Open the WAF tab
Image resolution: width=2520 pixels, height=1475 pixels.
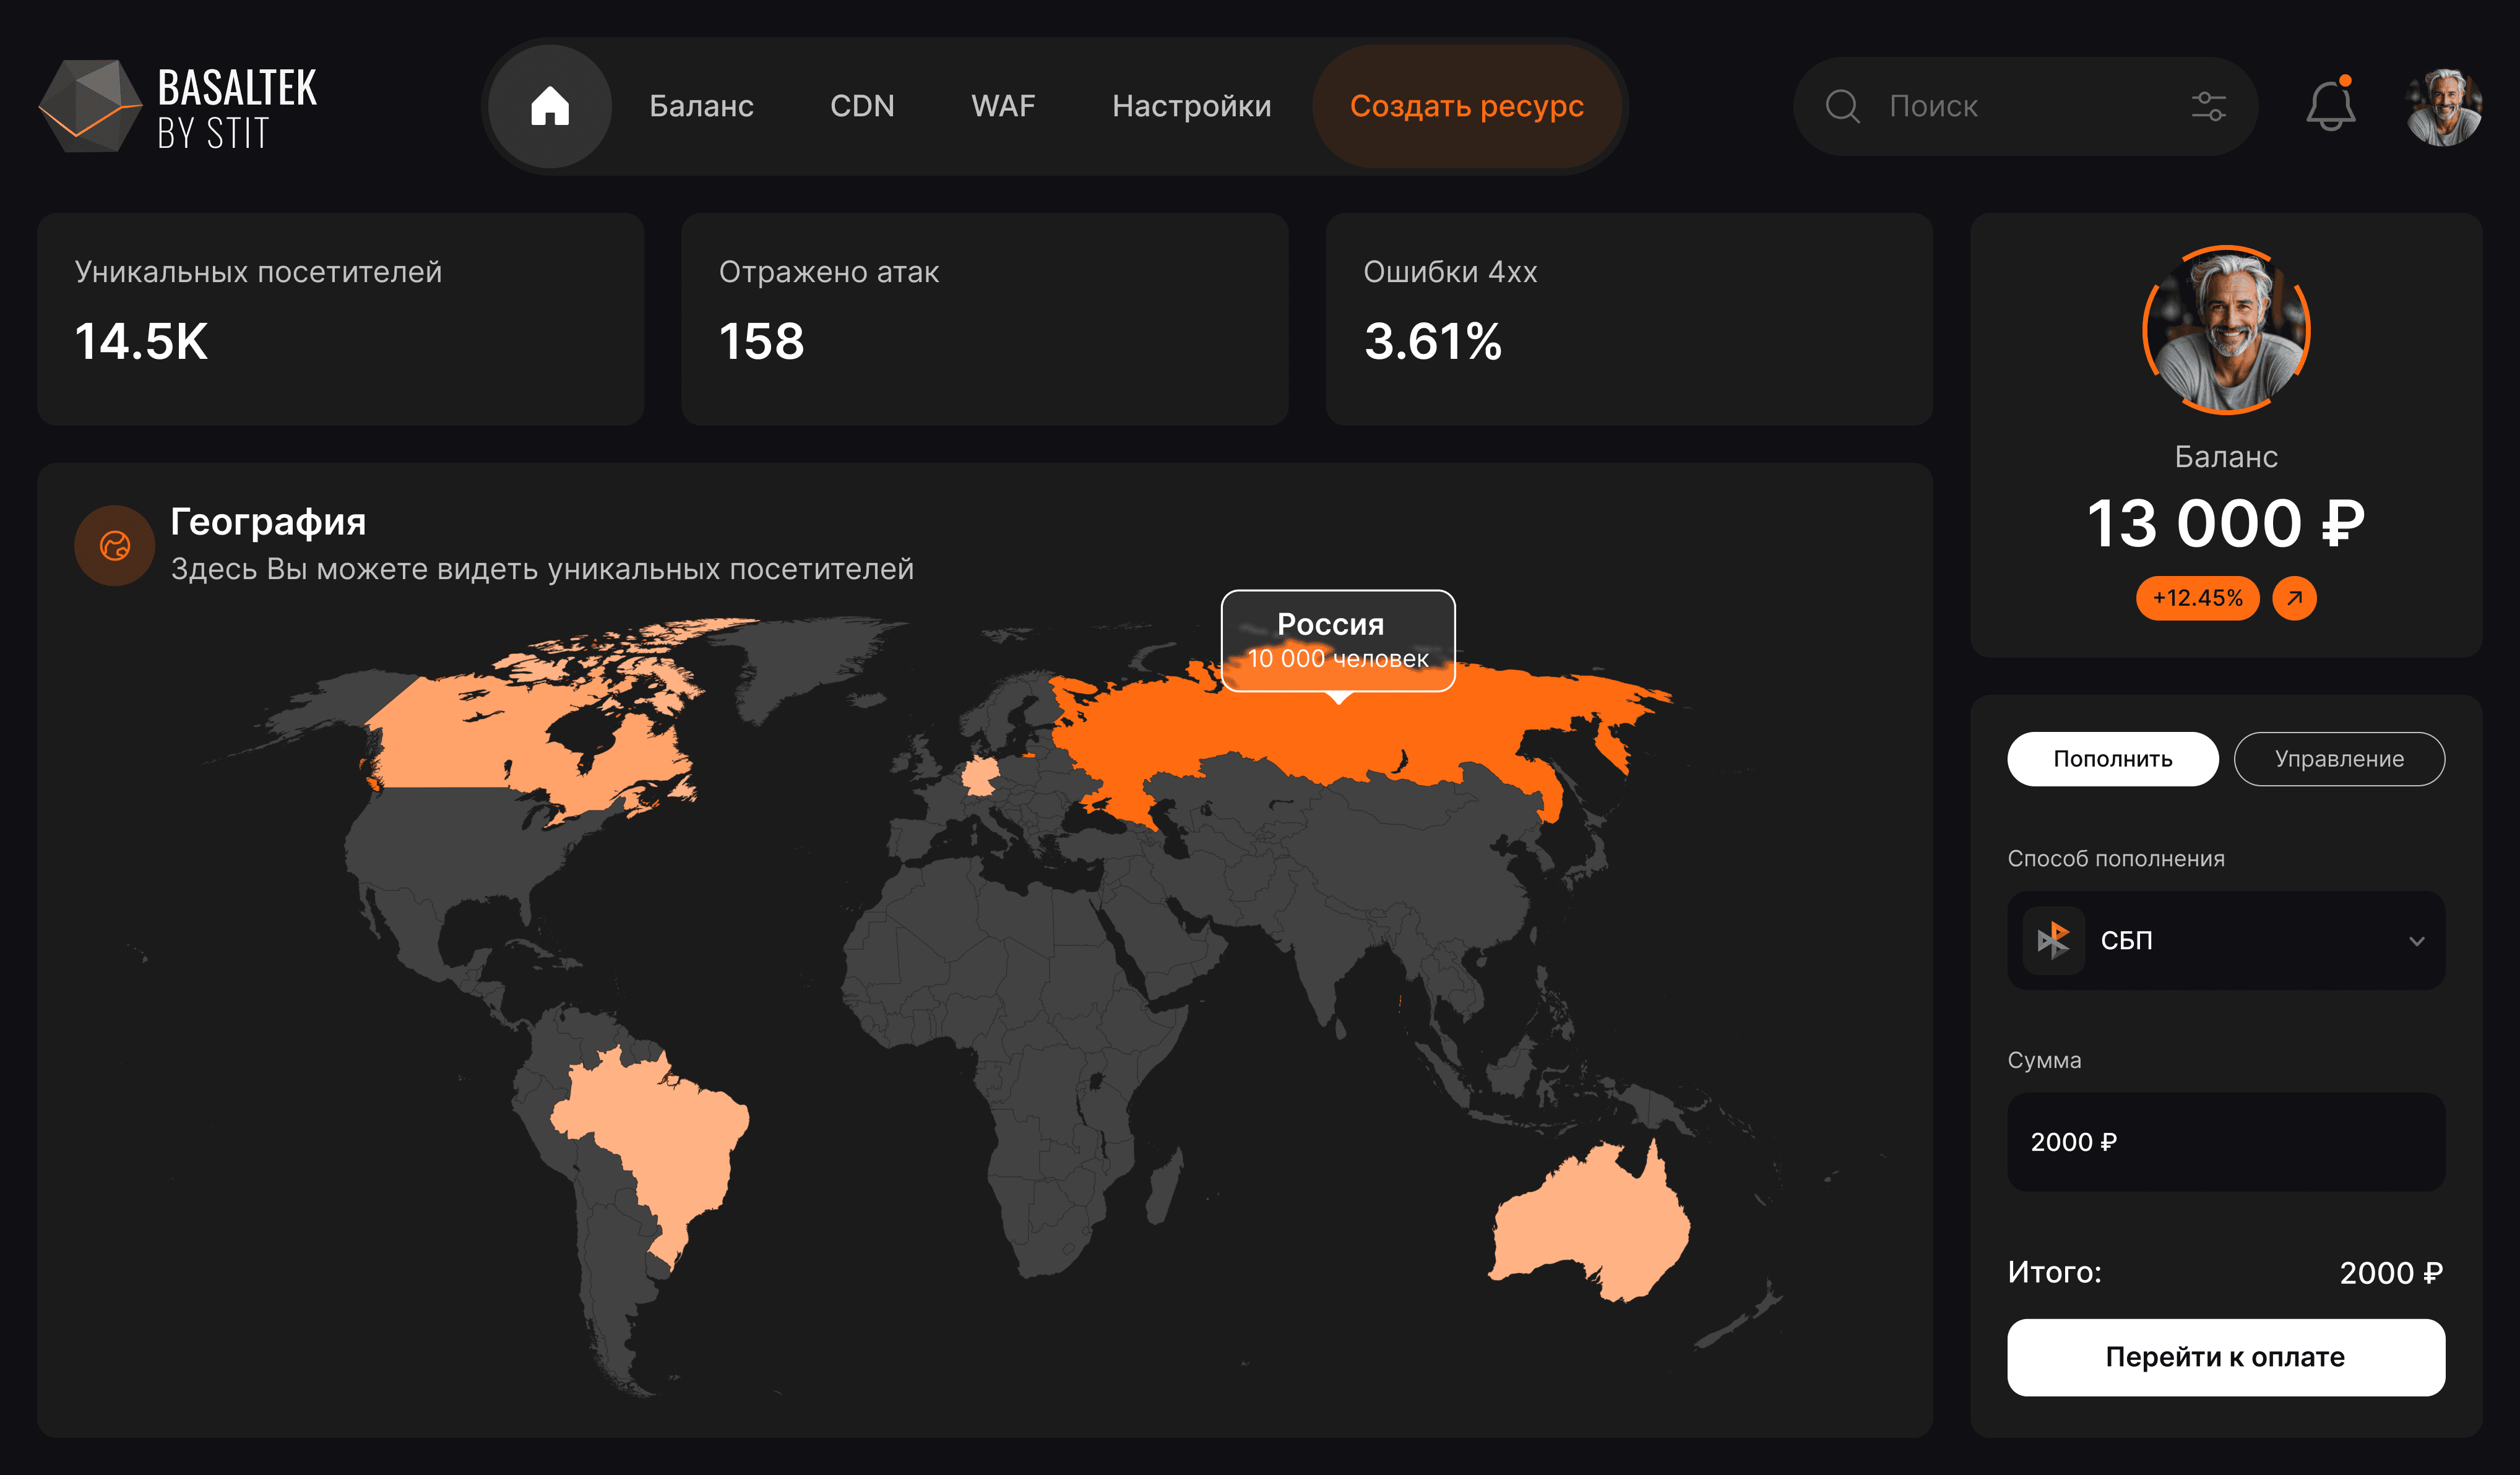[x=1003, y=106]
